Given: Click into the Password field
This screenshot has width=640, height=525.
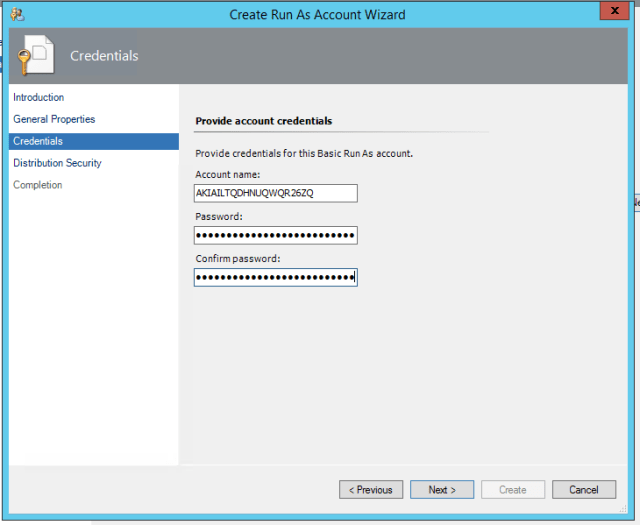Looking at the screenshot, I should [275, 235].
